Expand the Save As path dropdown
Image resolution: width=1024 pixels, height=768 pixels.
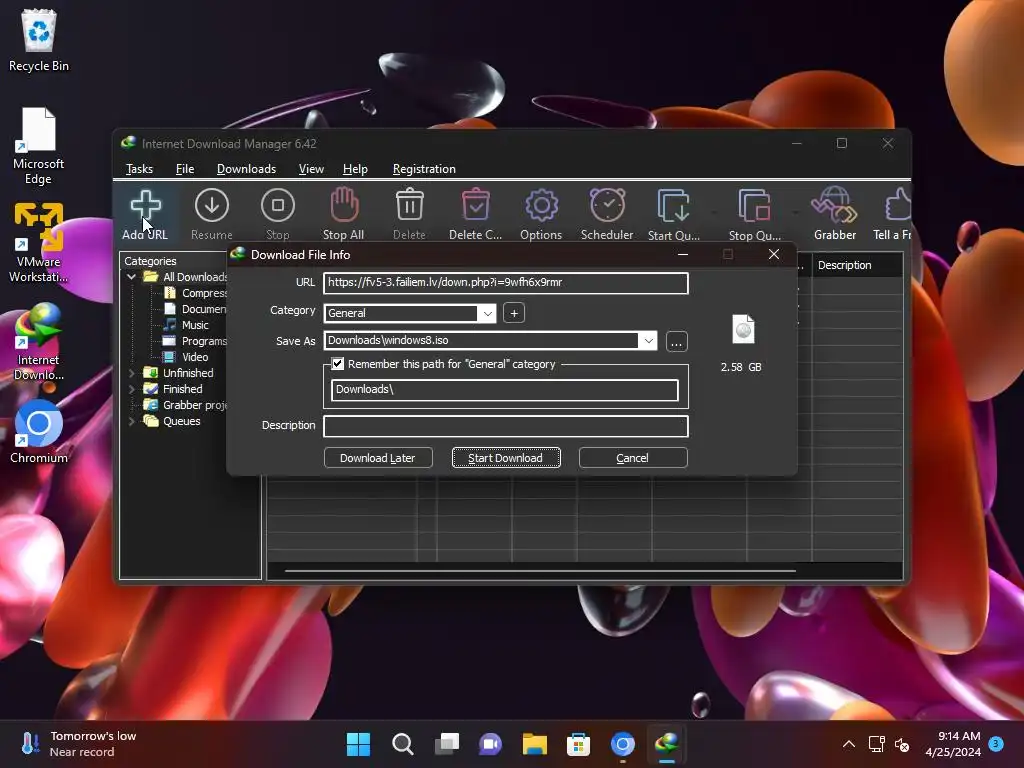[x=648, y=341]
